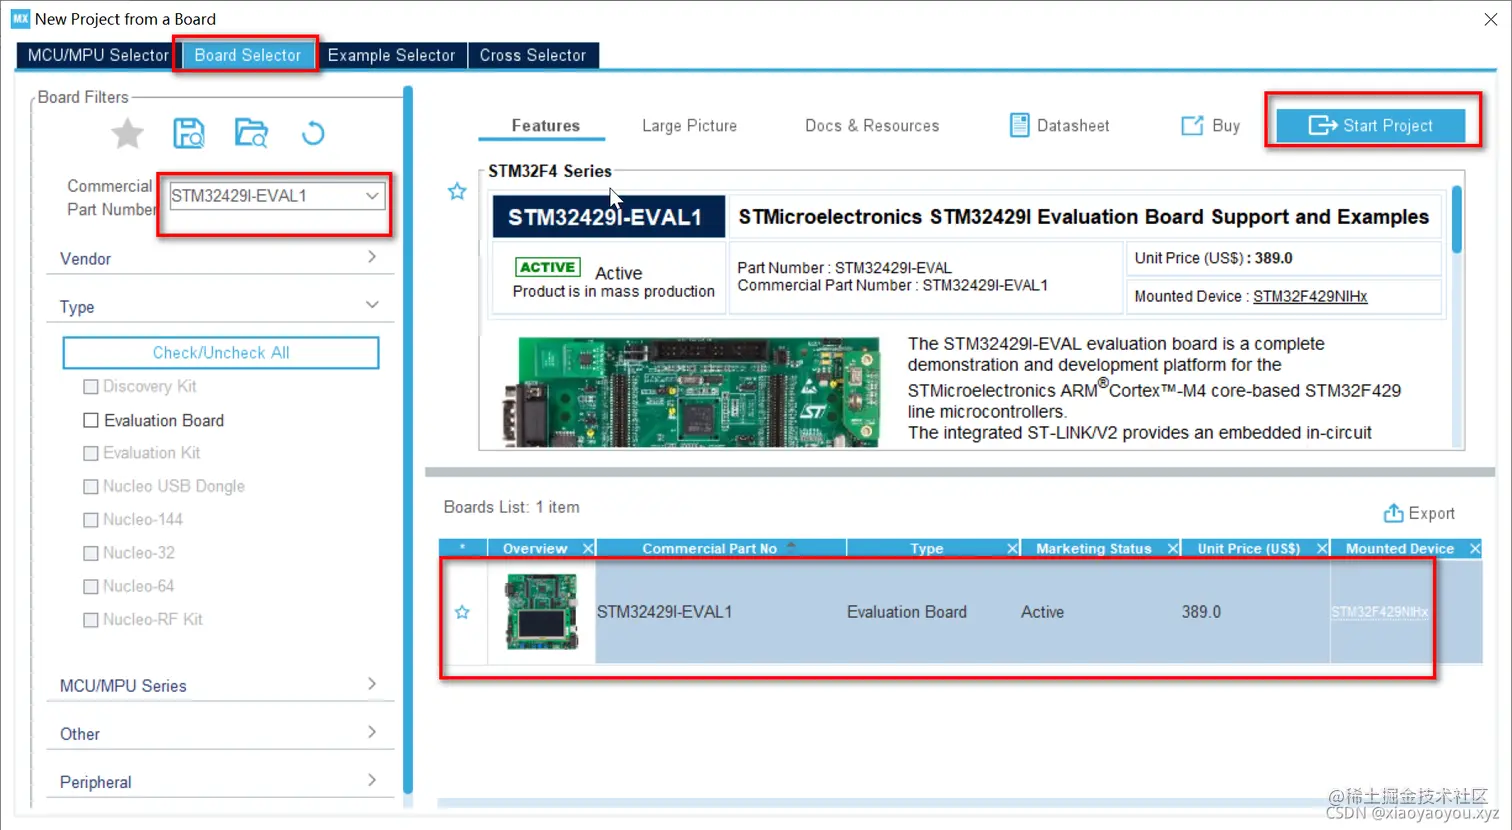Open the Large Picture tab
The image size is (1512, 830).
689,125
